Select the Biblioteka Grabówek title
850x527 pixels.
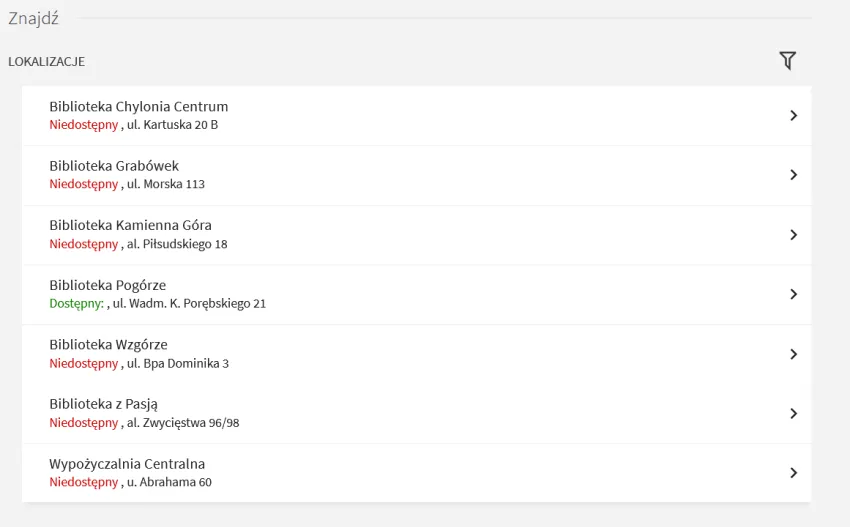tap(114, 166)
